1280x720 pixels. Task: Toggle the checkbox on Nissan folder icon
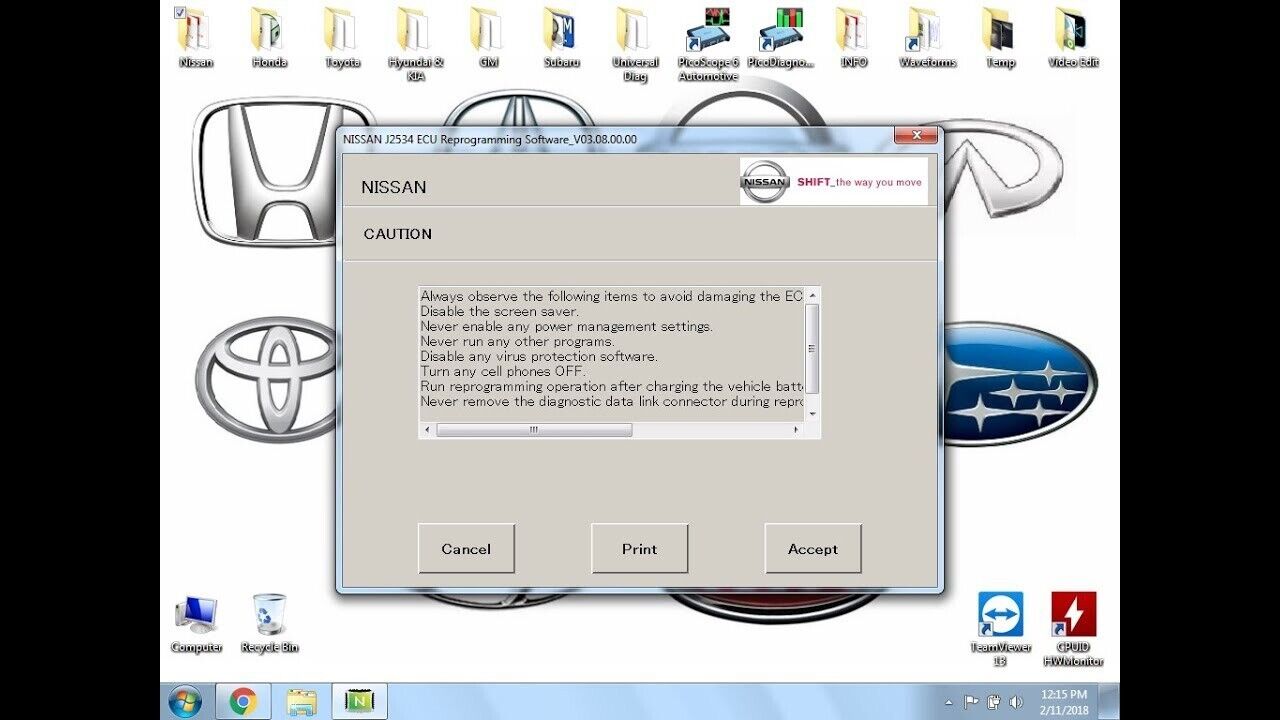179,12
